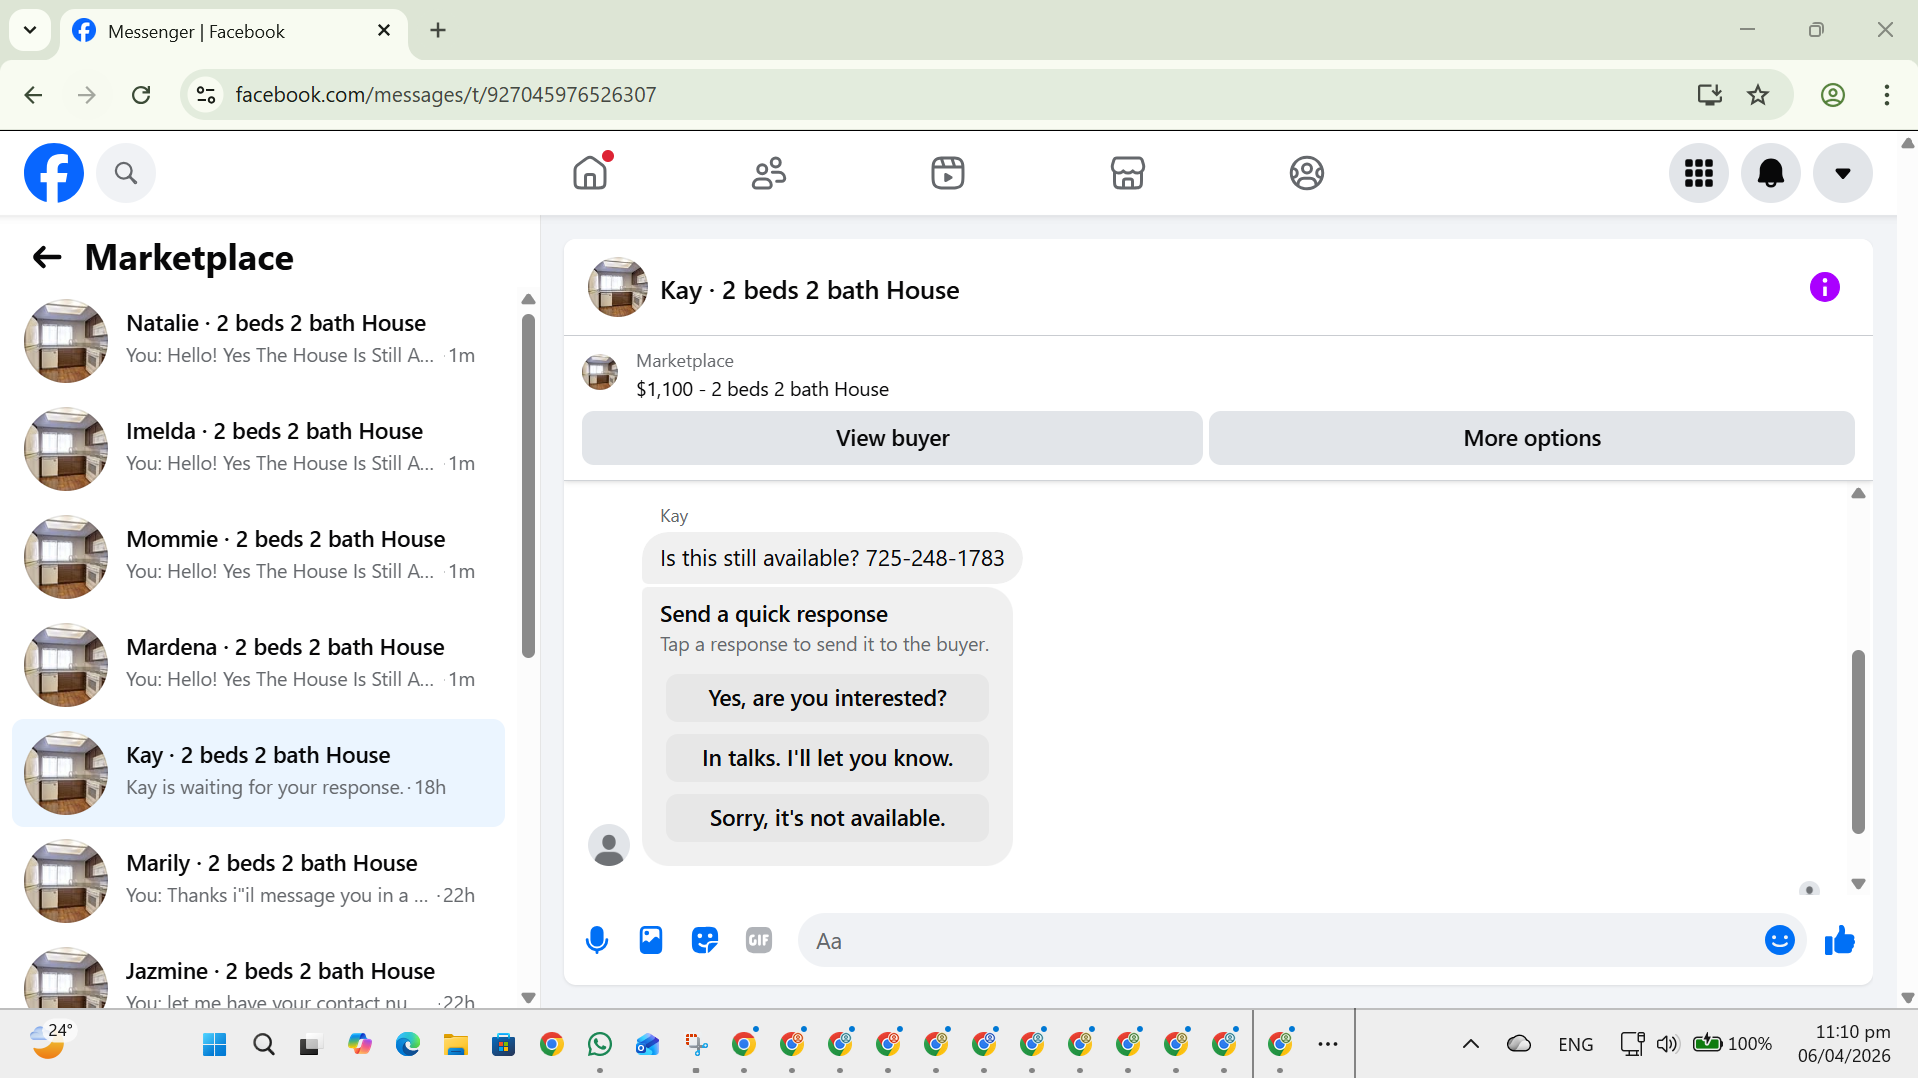
Task: Send quick response 'Yes, are you interested?'
Action: 827,698
